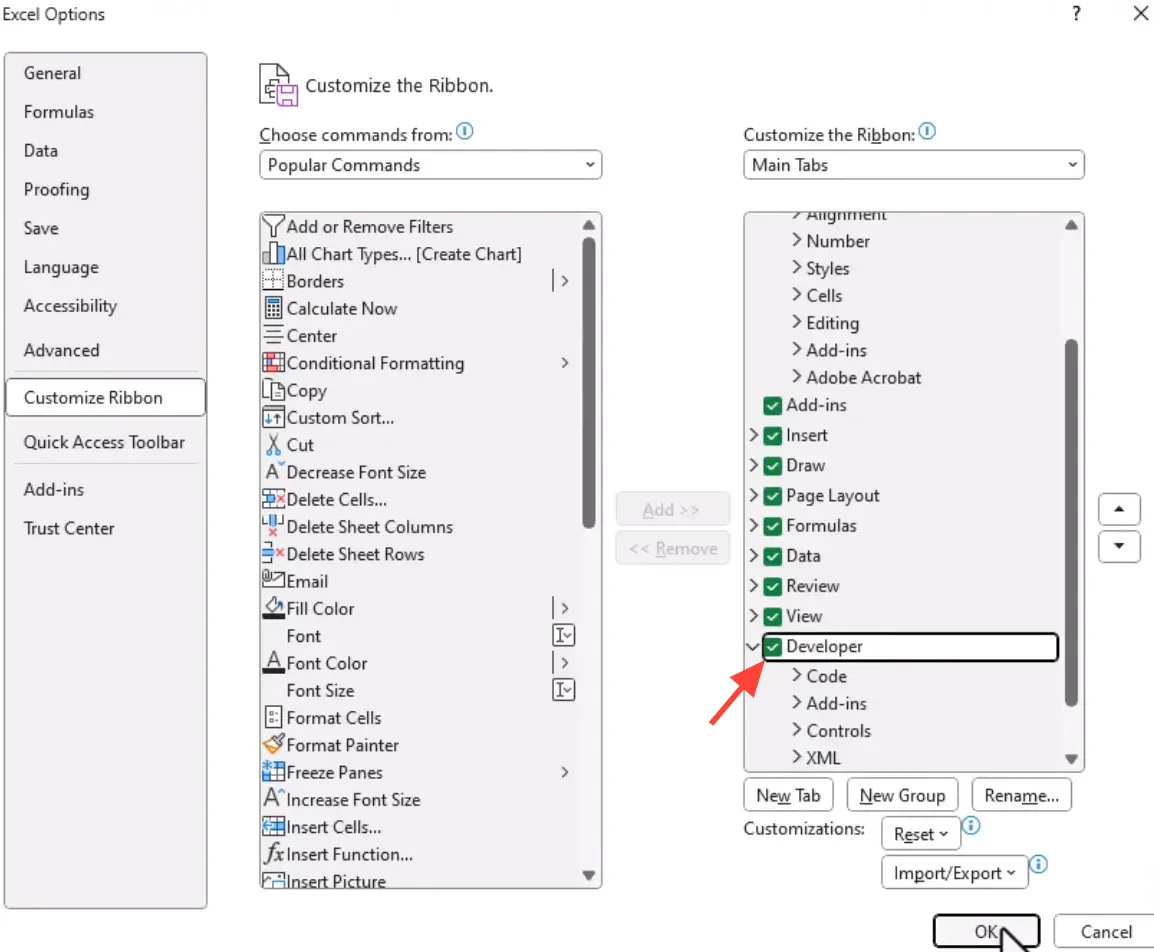Image resolution: width=1154 pixels, height=952 pixels.
Task: Switch to the Trust Center section
Action: tap(69, 528)
